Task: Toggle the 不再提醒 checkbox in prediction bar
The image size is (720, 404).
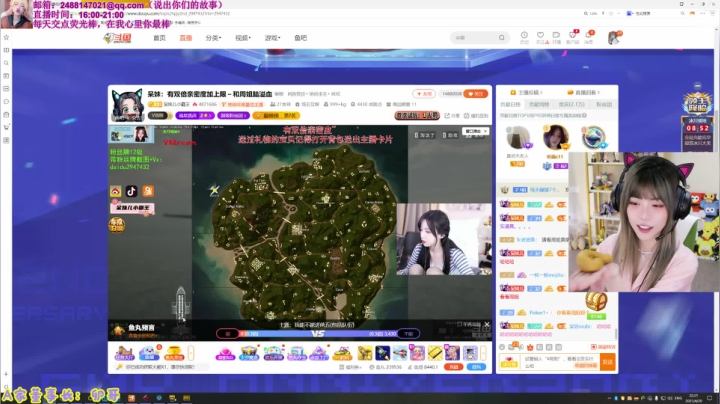Action: click(460, 324)
